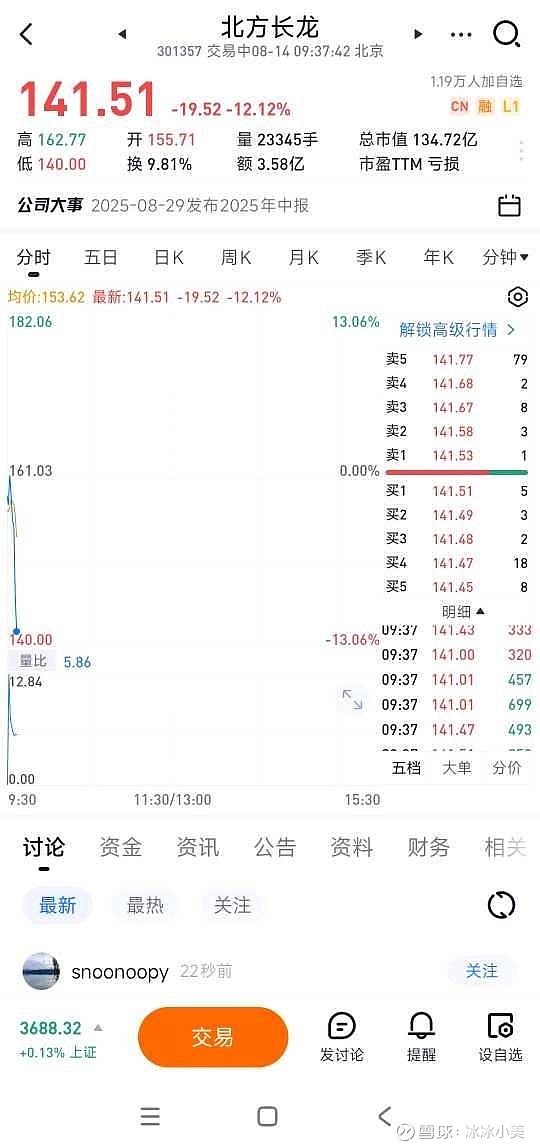This screenshot has height=1148, width=540.
Task: Select the 最热 filter chip
Action: coord(146,906)
